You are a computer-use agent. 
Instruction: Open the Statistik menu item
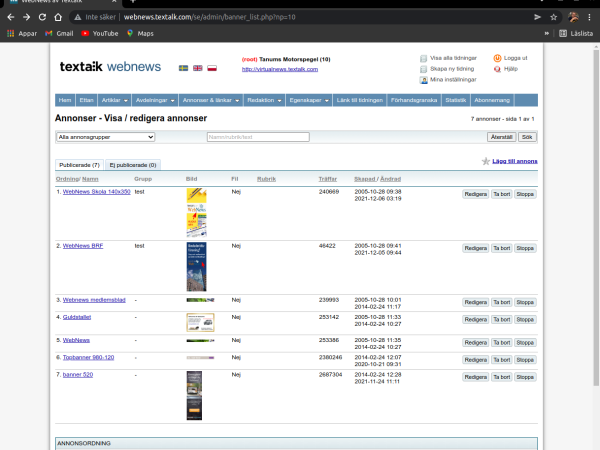pos(456,100)
